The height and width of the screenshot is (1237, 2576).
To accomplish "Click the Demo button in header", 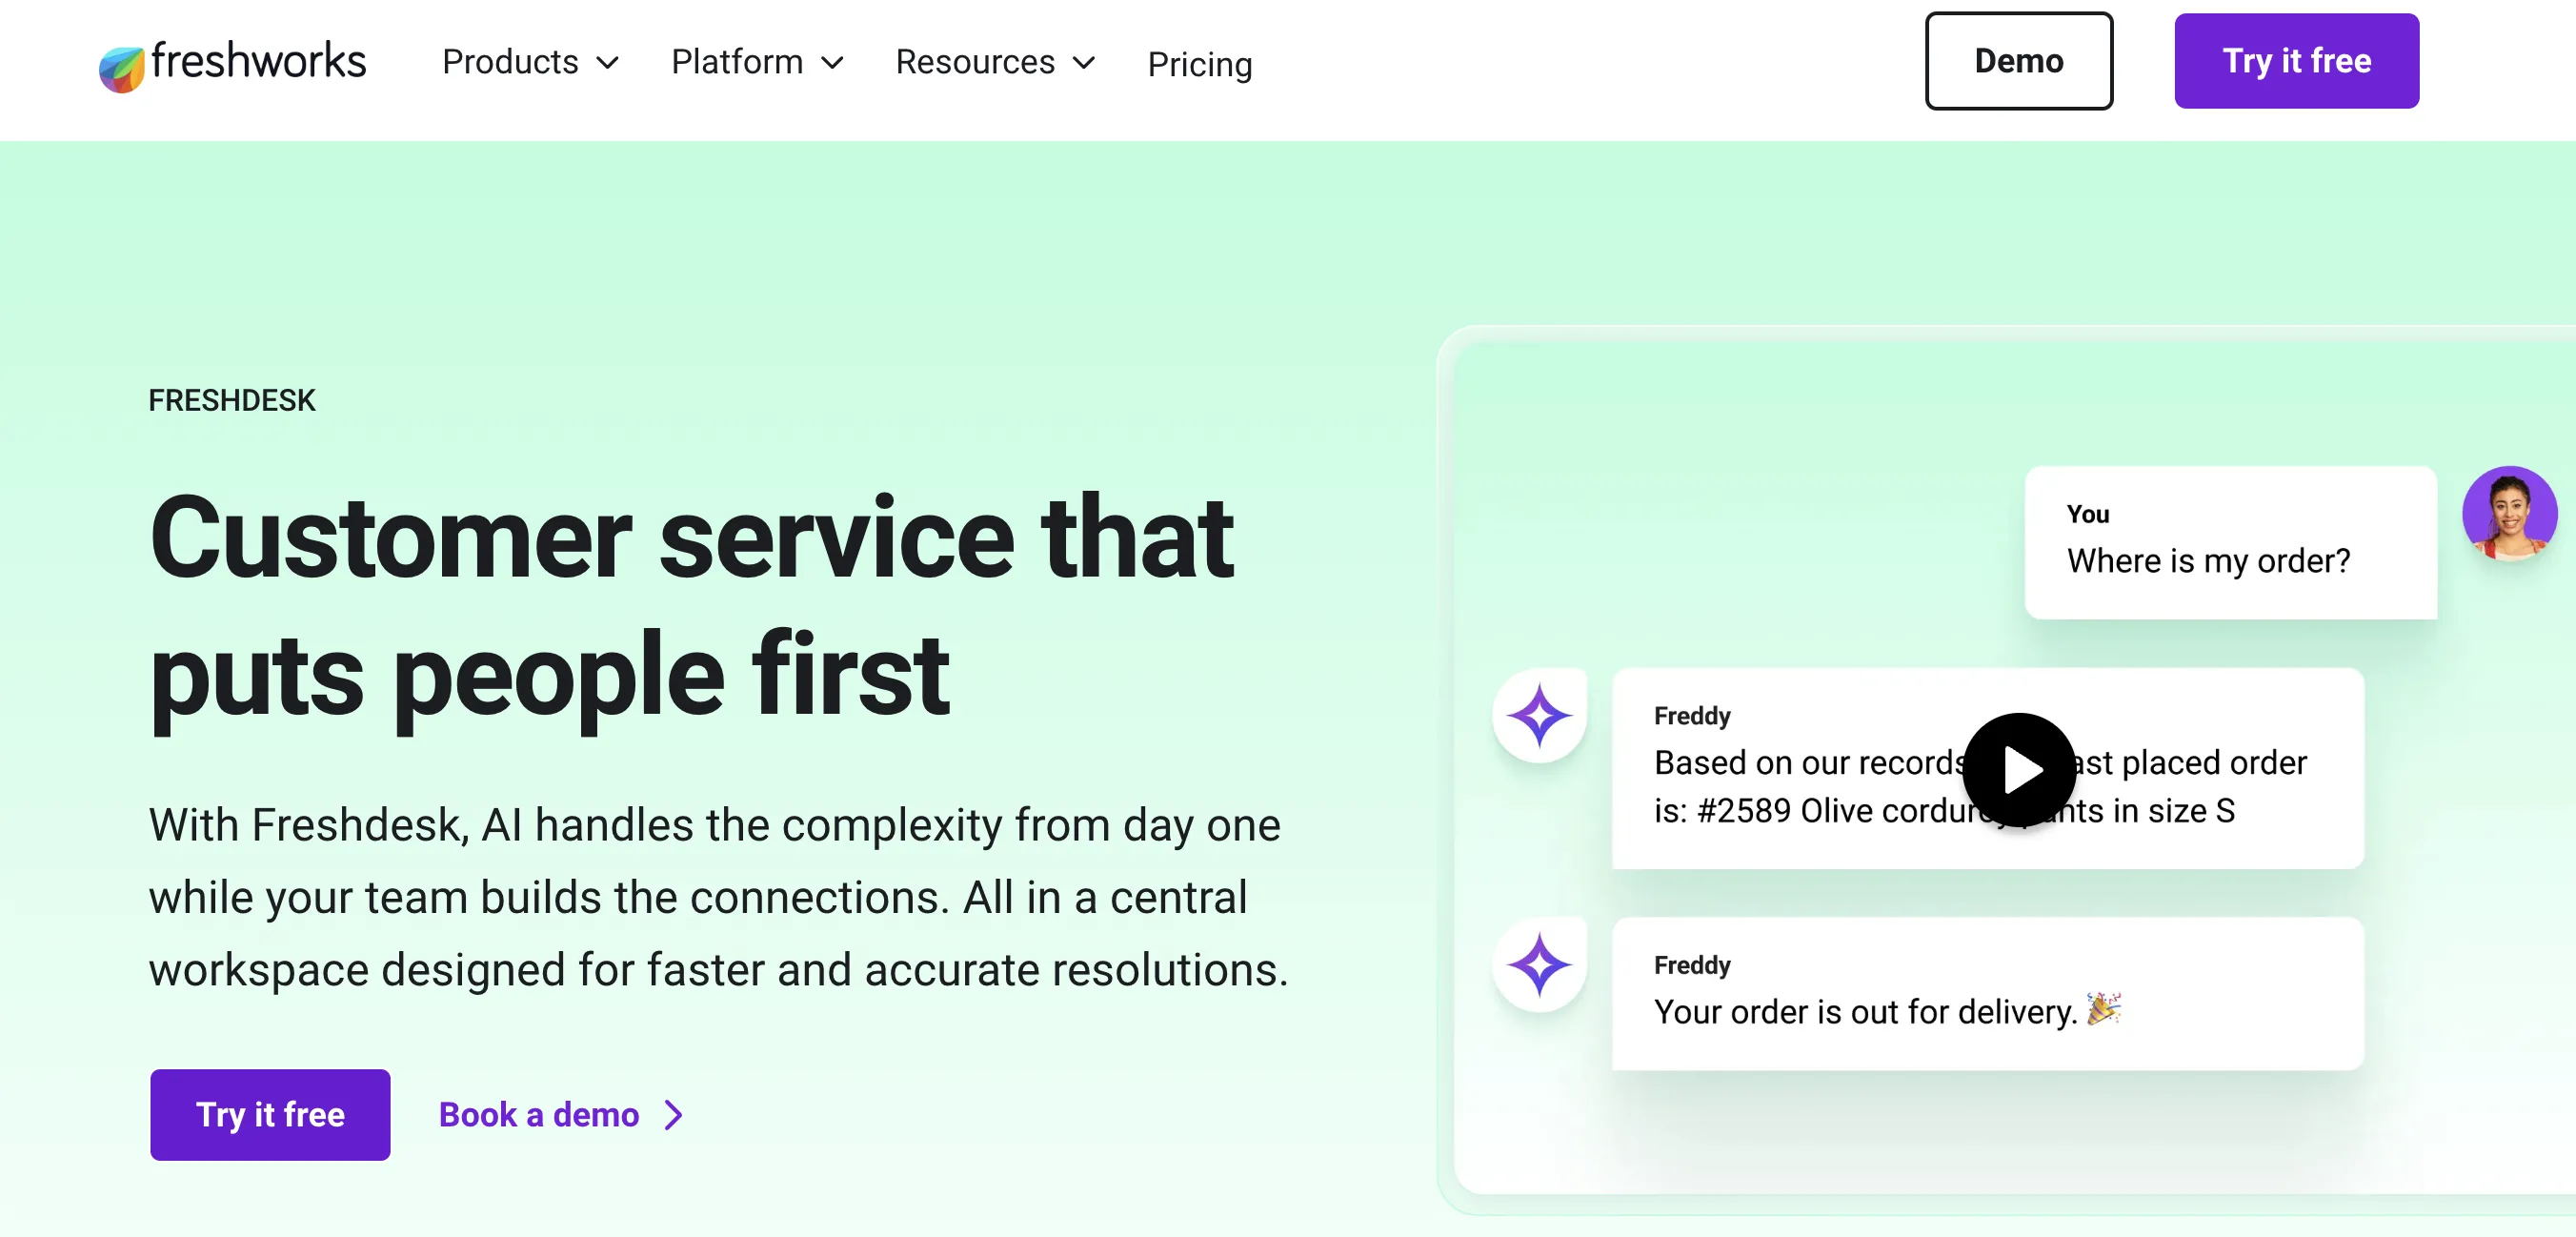I will pos(2019,61).
